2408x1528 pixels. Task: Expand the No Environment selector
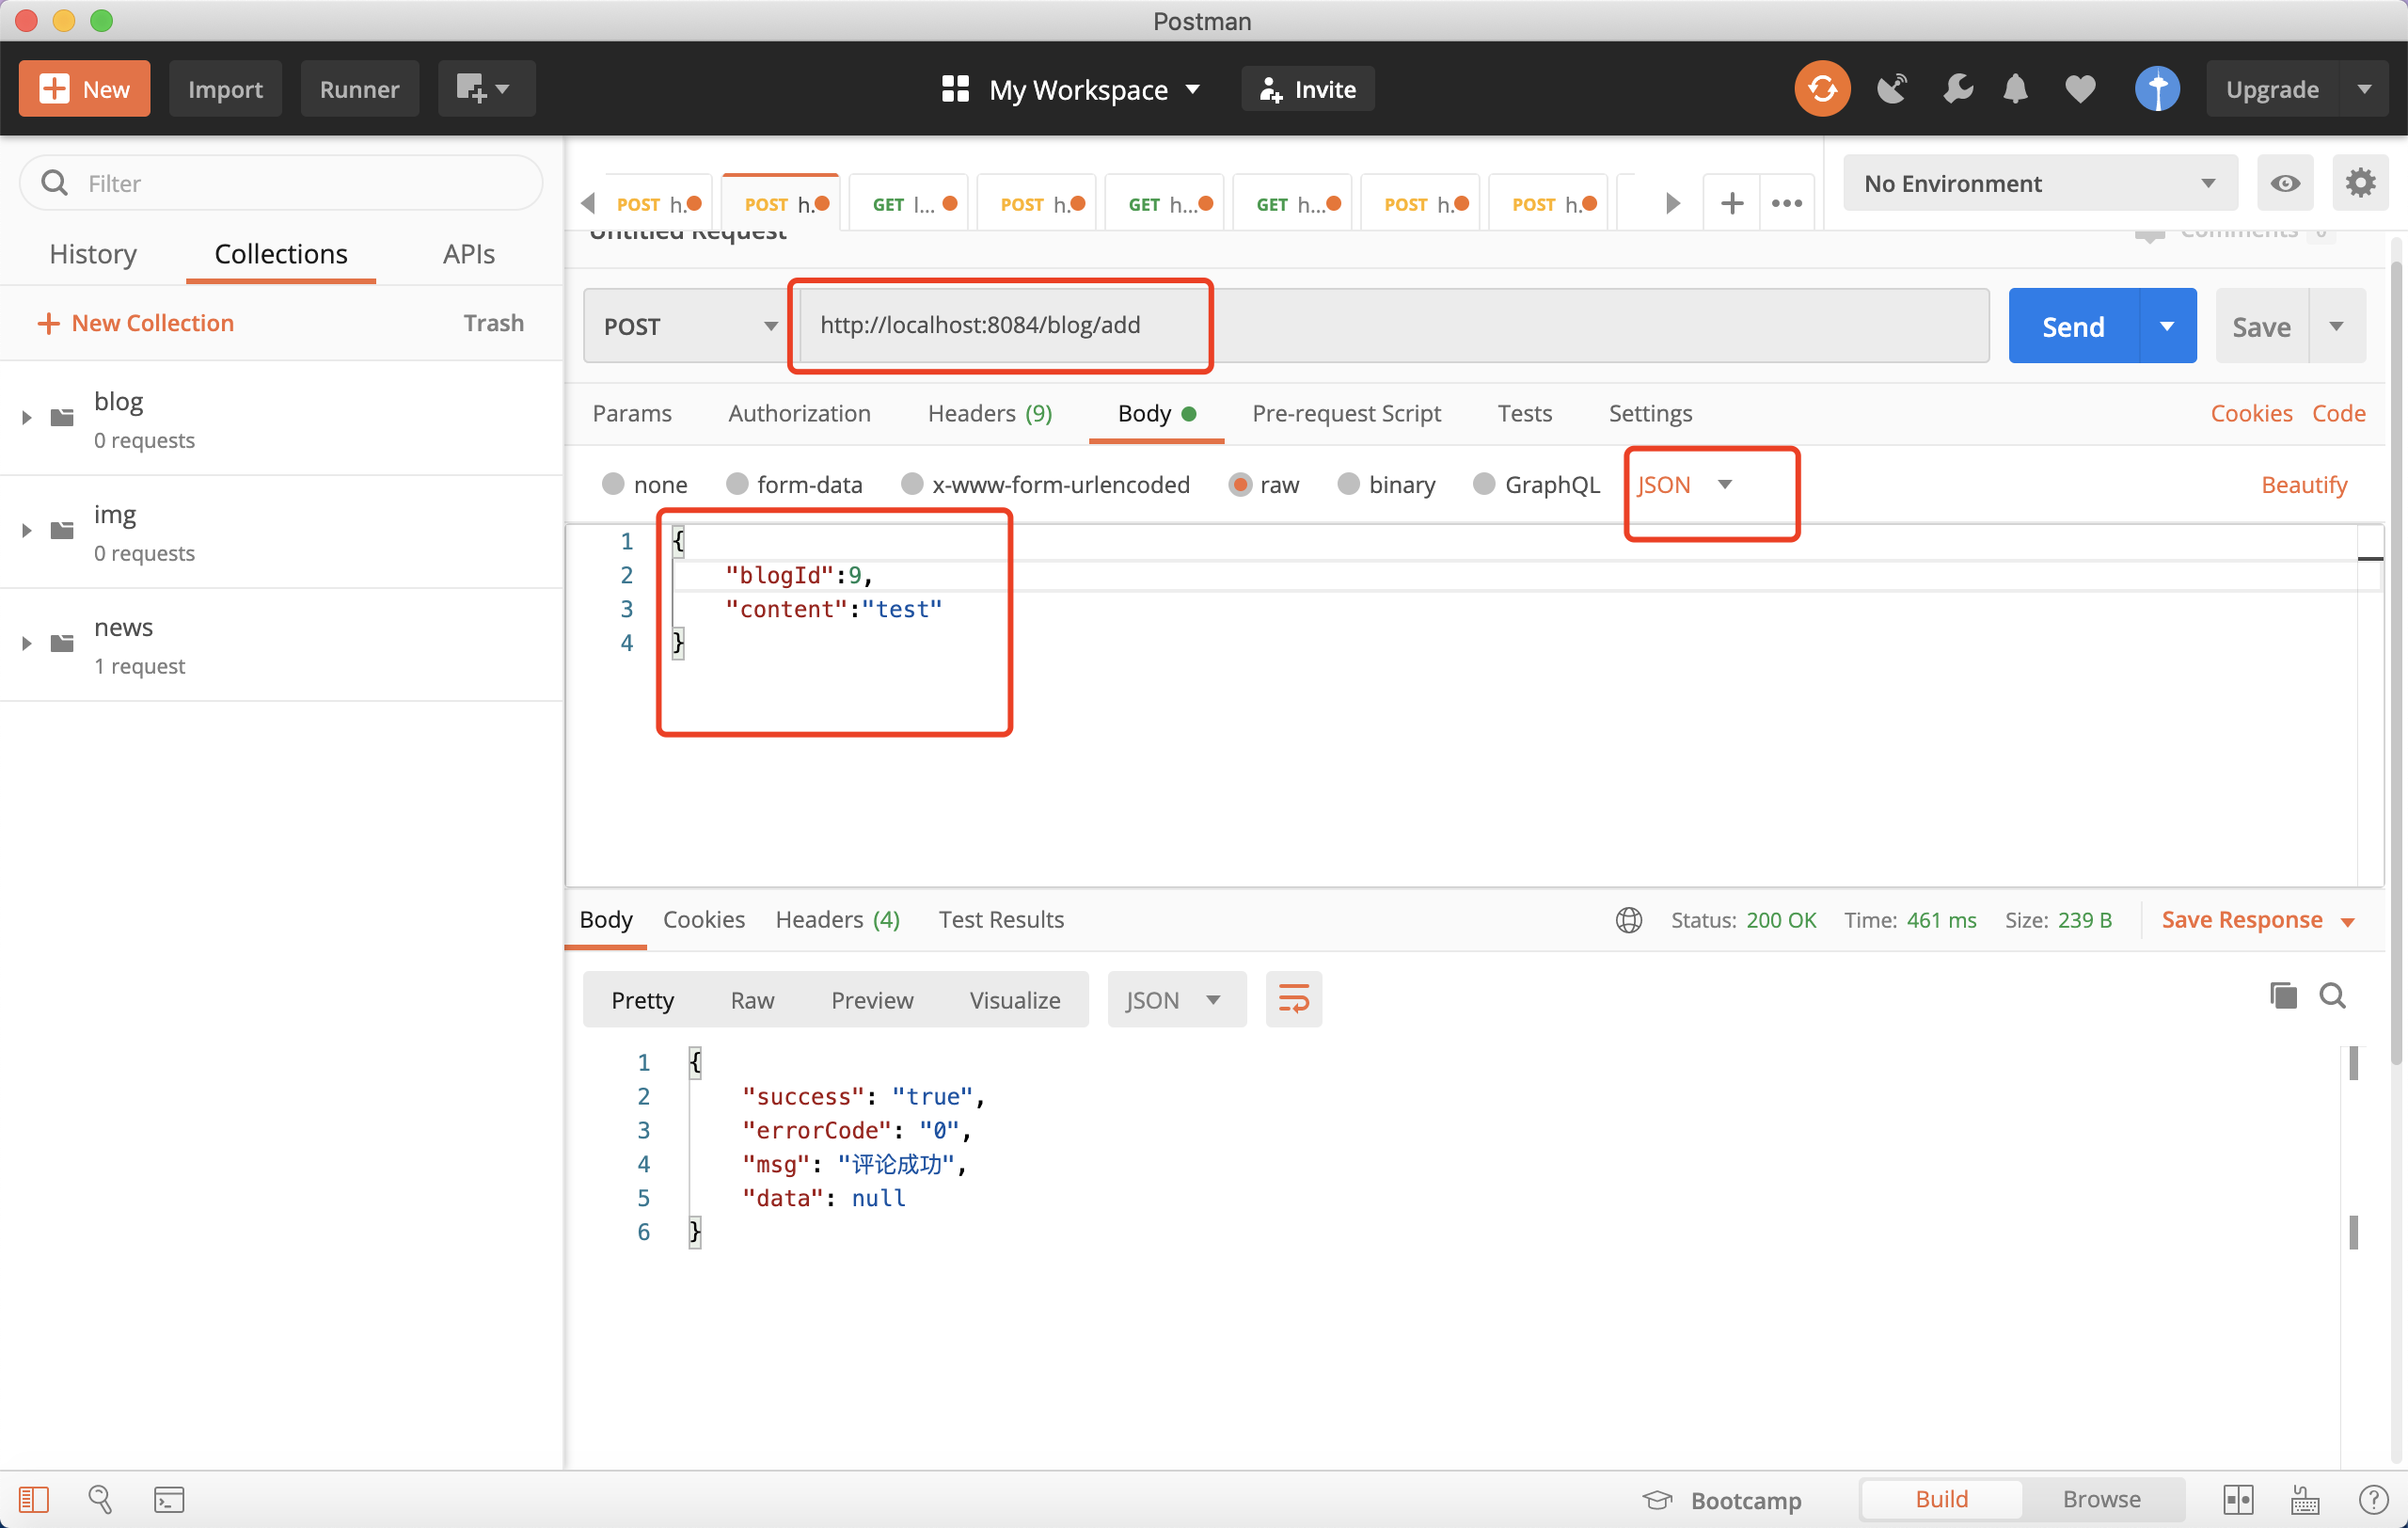[2038, 183]
